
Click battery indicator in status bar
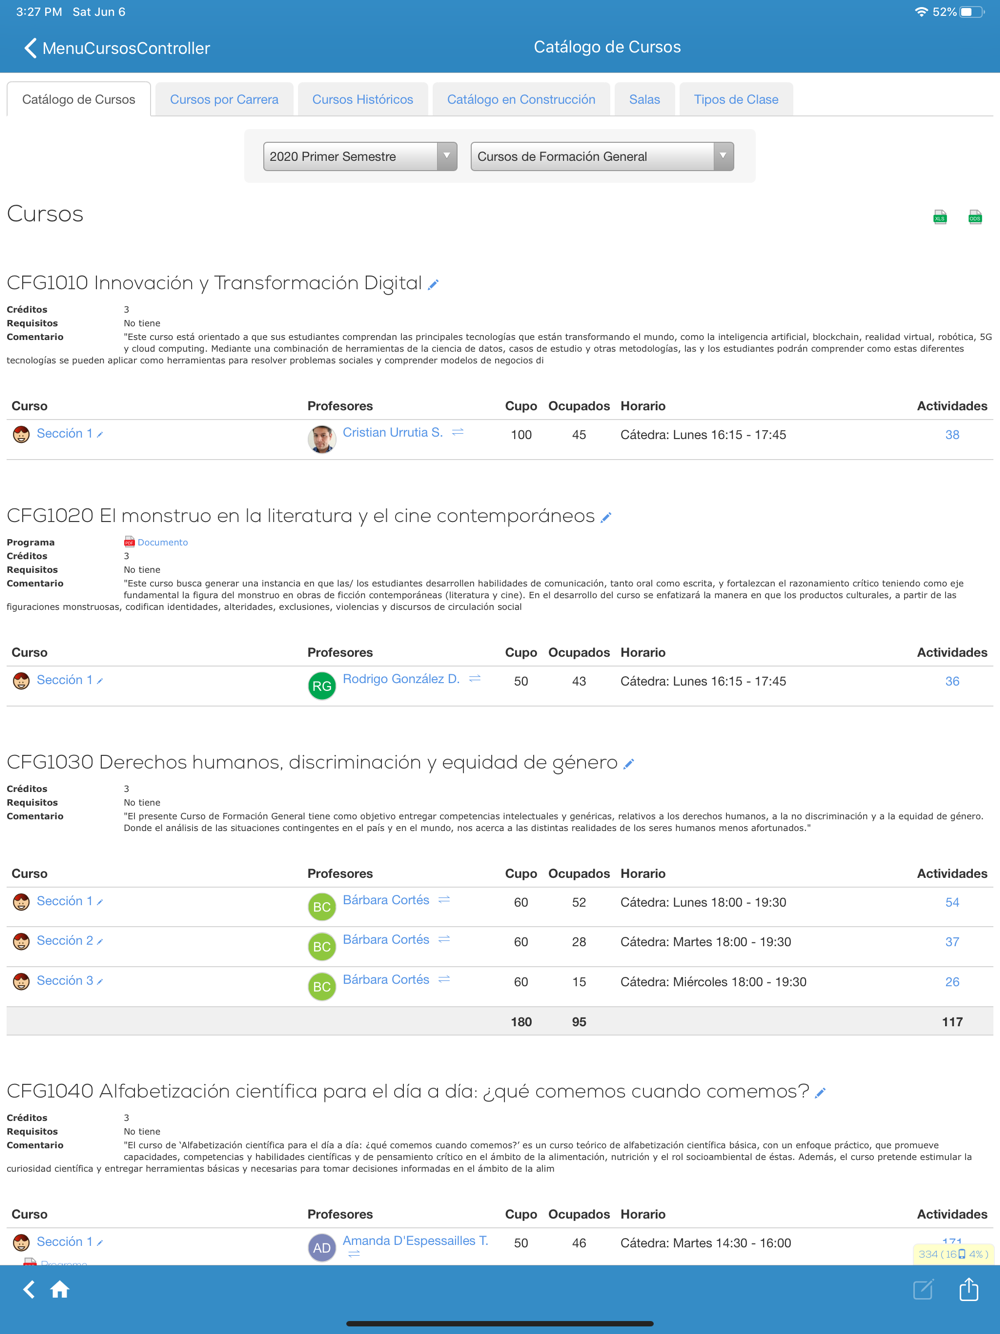click(x=972, y=12)
